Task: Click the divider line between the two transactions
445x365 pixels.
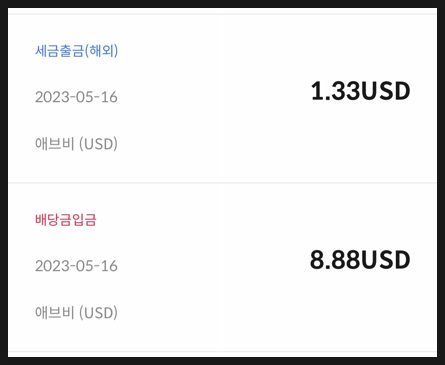Action: tap(222, 183)
